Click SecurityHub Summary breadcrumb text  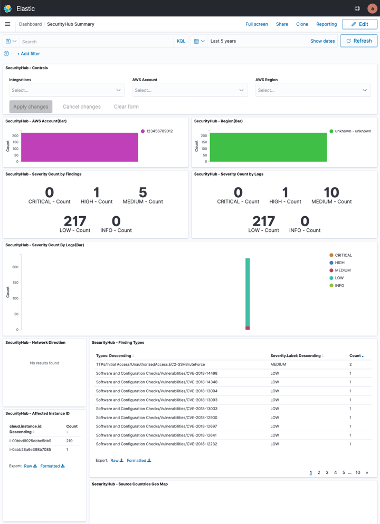click(x=71, y=24)
